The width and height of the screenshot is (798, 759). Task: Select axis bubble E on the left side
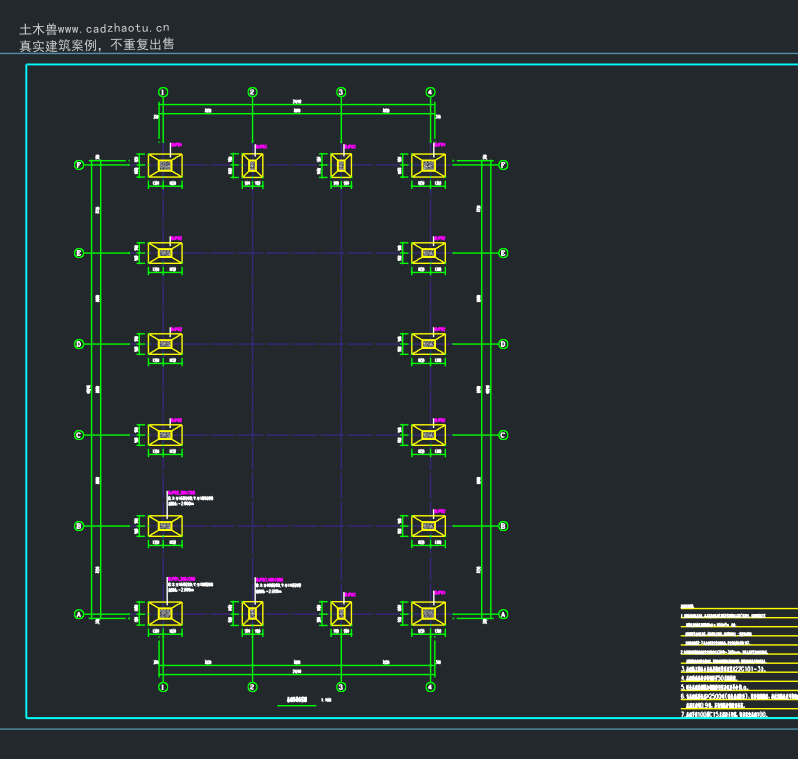pos(79,253)
